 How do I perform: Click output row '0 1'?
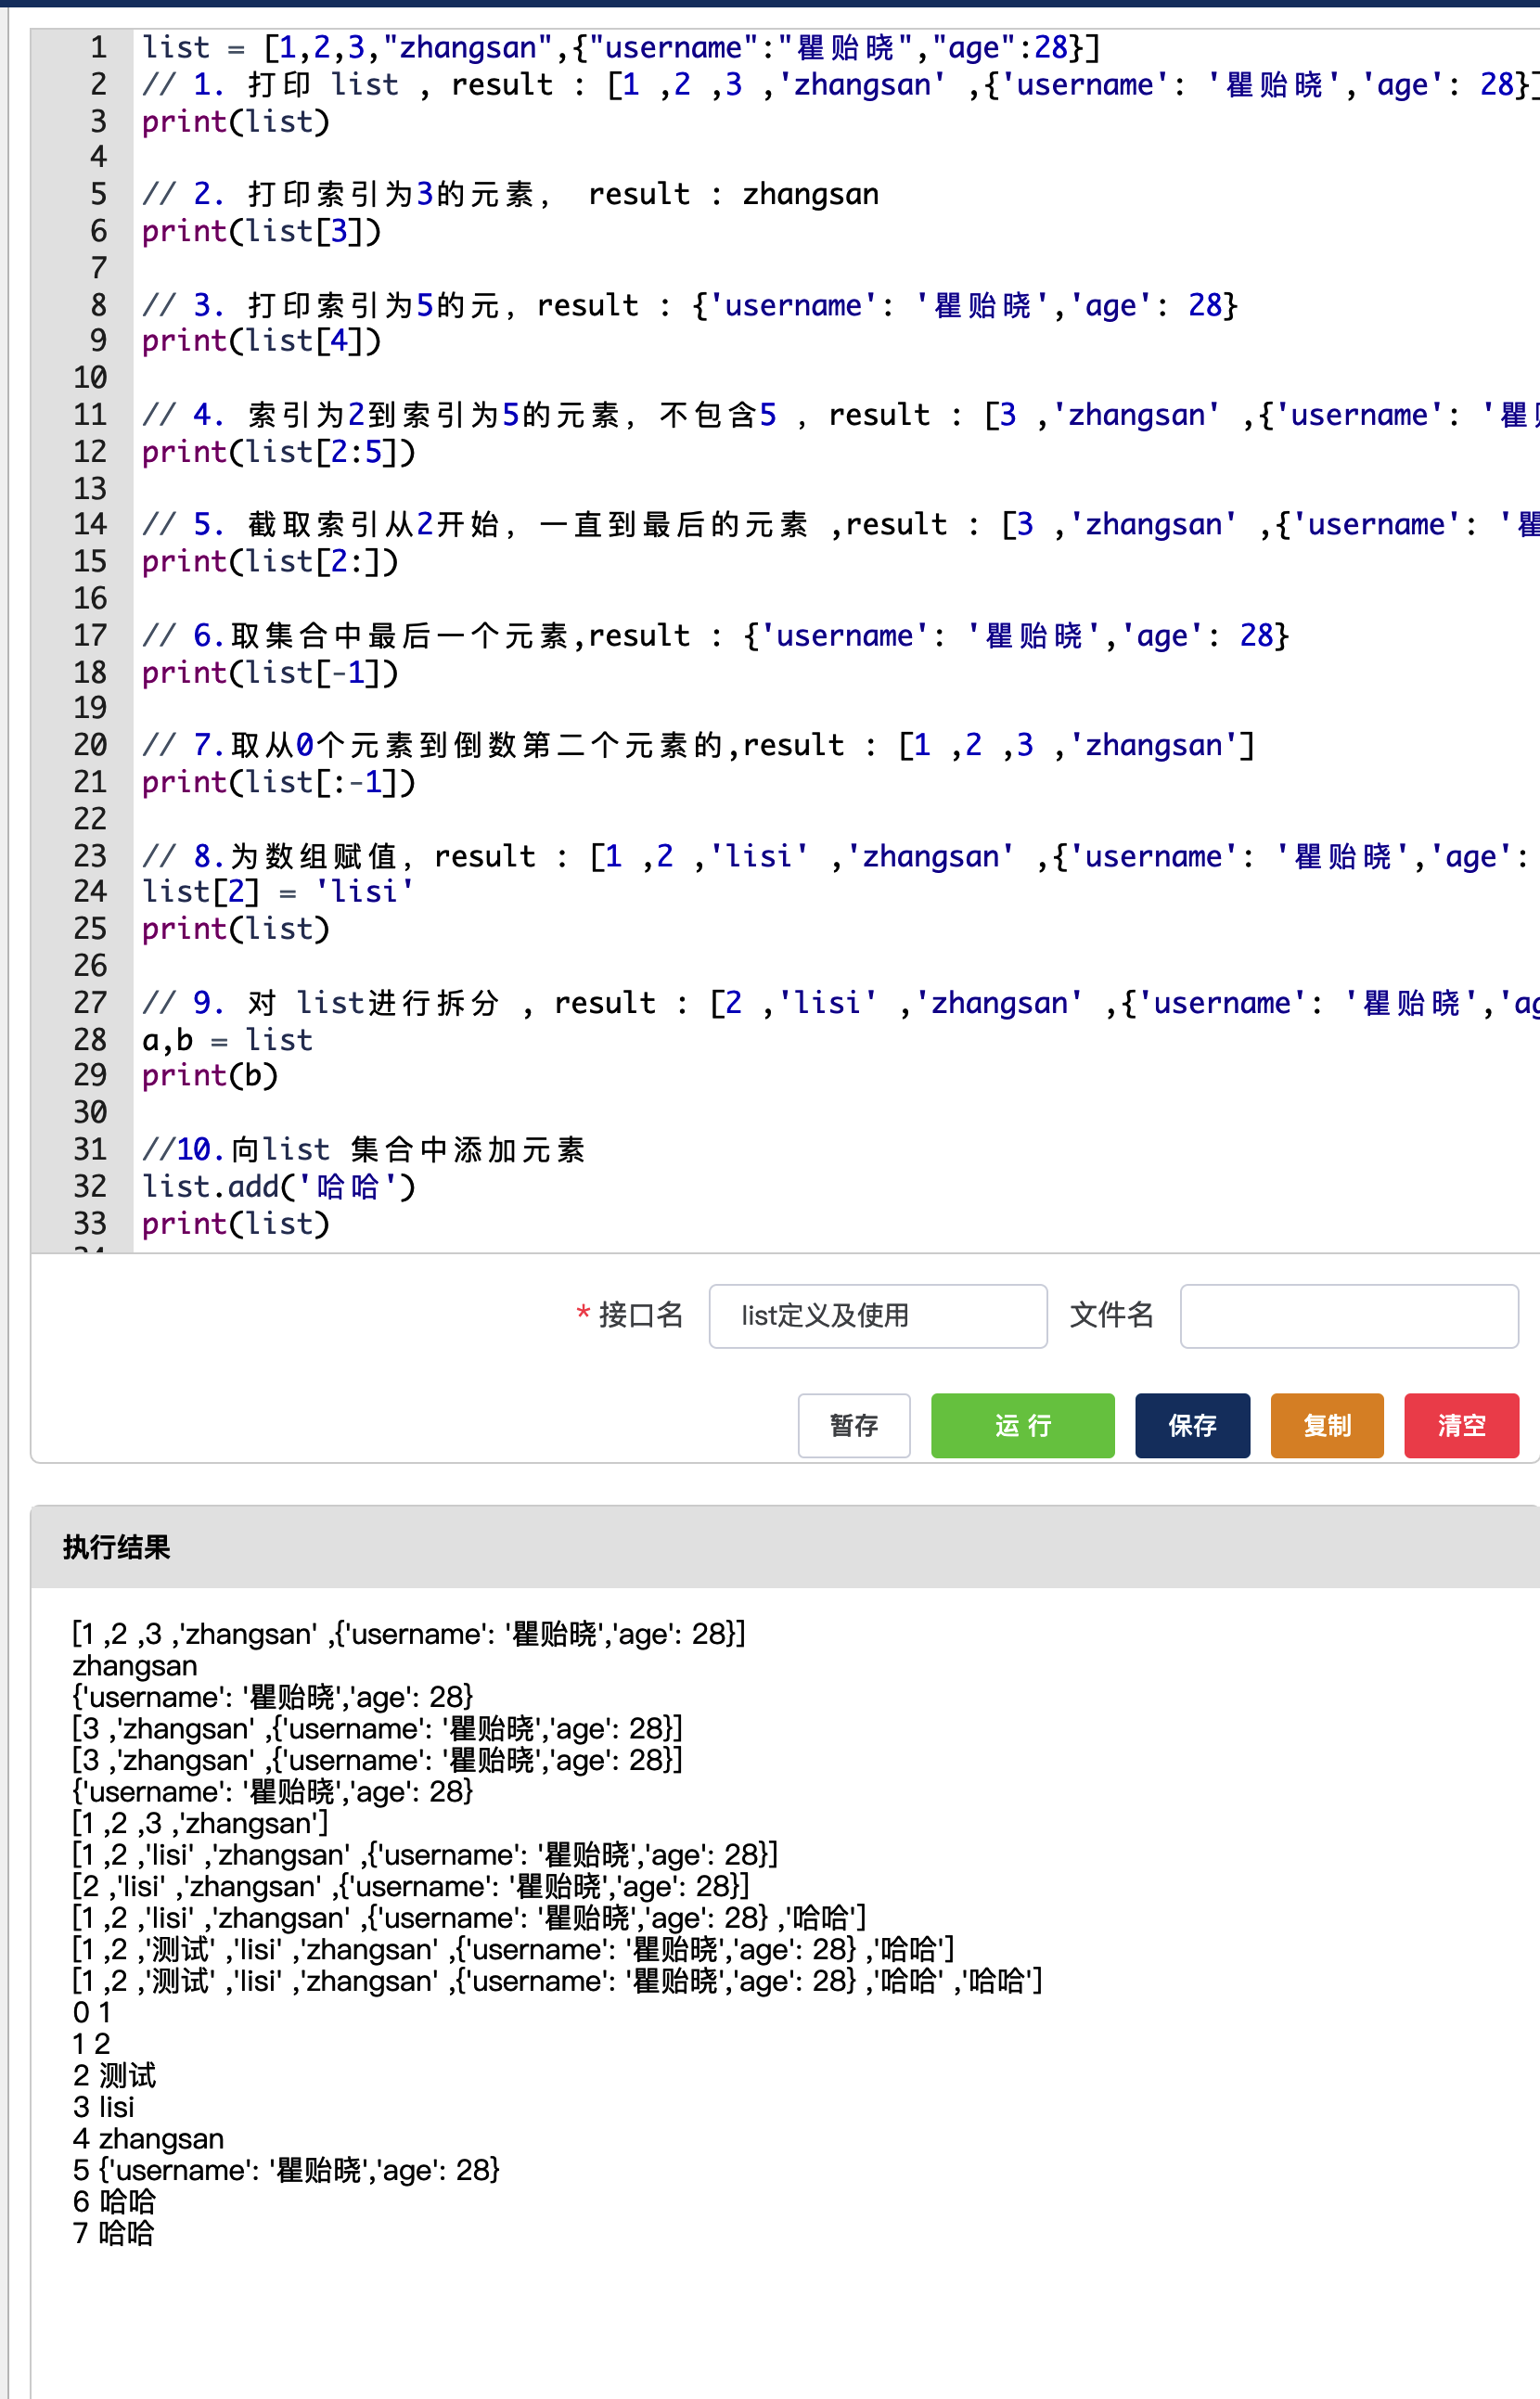pos(91,2013)
